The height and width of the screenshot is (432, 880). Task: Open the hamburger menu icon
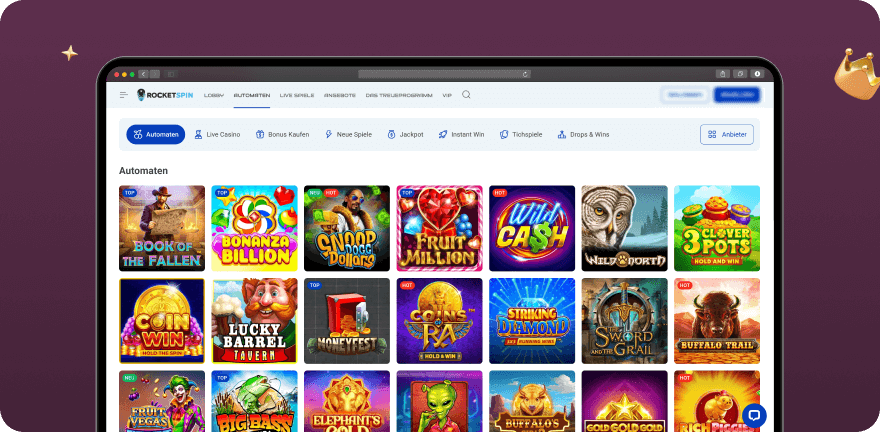tap(124, 95)
